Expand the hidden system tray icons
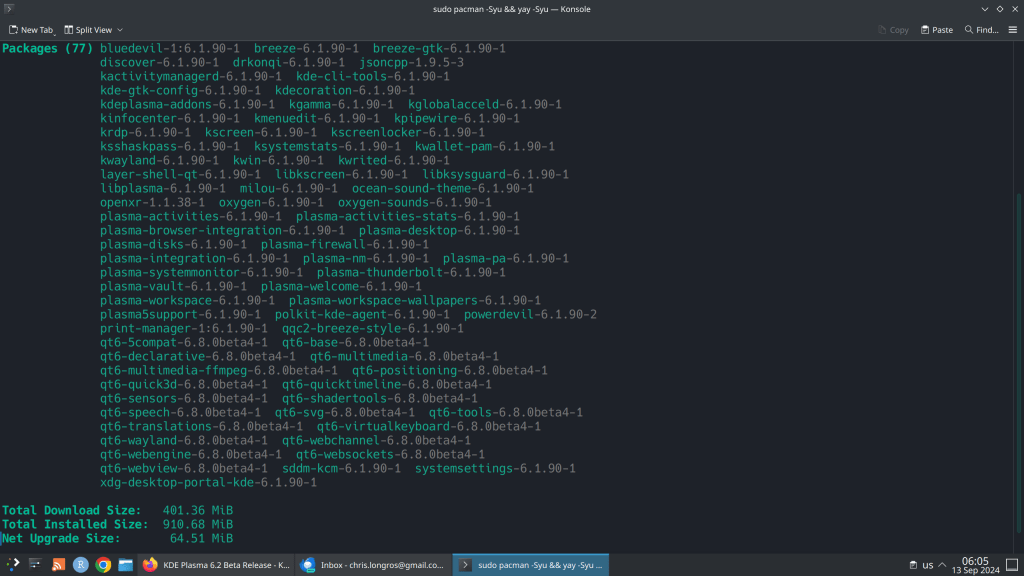This screenshot has height=576, width=1024. tap(944, 564)
